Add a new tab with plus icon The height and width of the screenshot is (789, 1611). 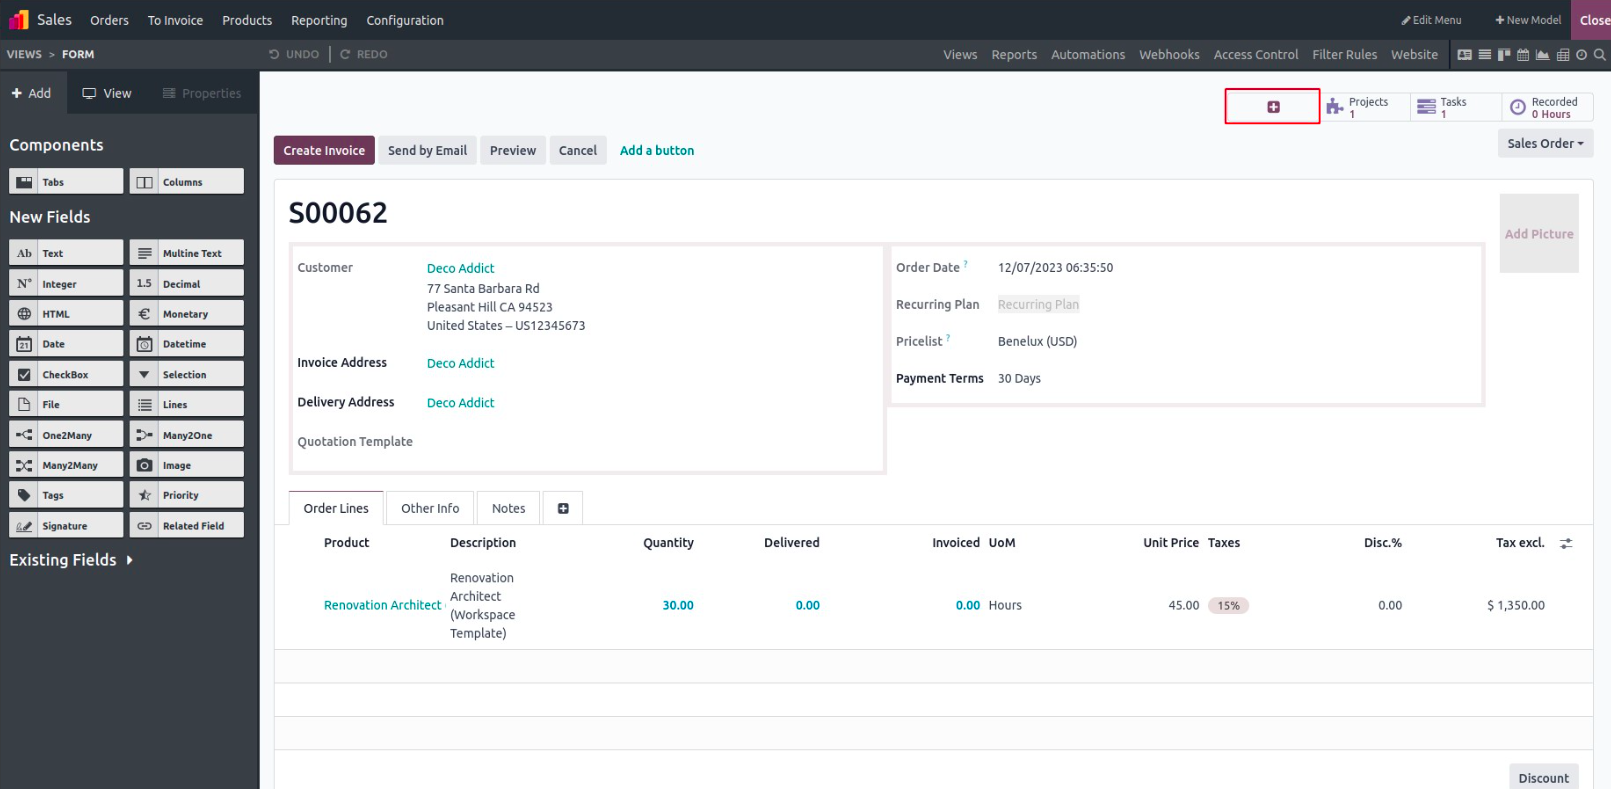click(563, 509)
